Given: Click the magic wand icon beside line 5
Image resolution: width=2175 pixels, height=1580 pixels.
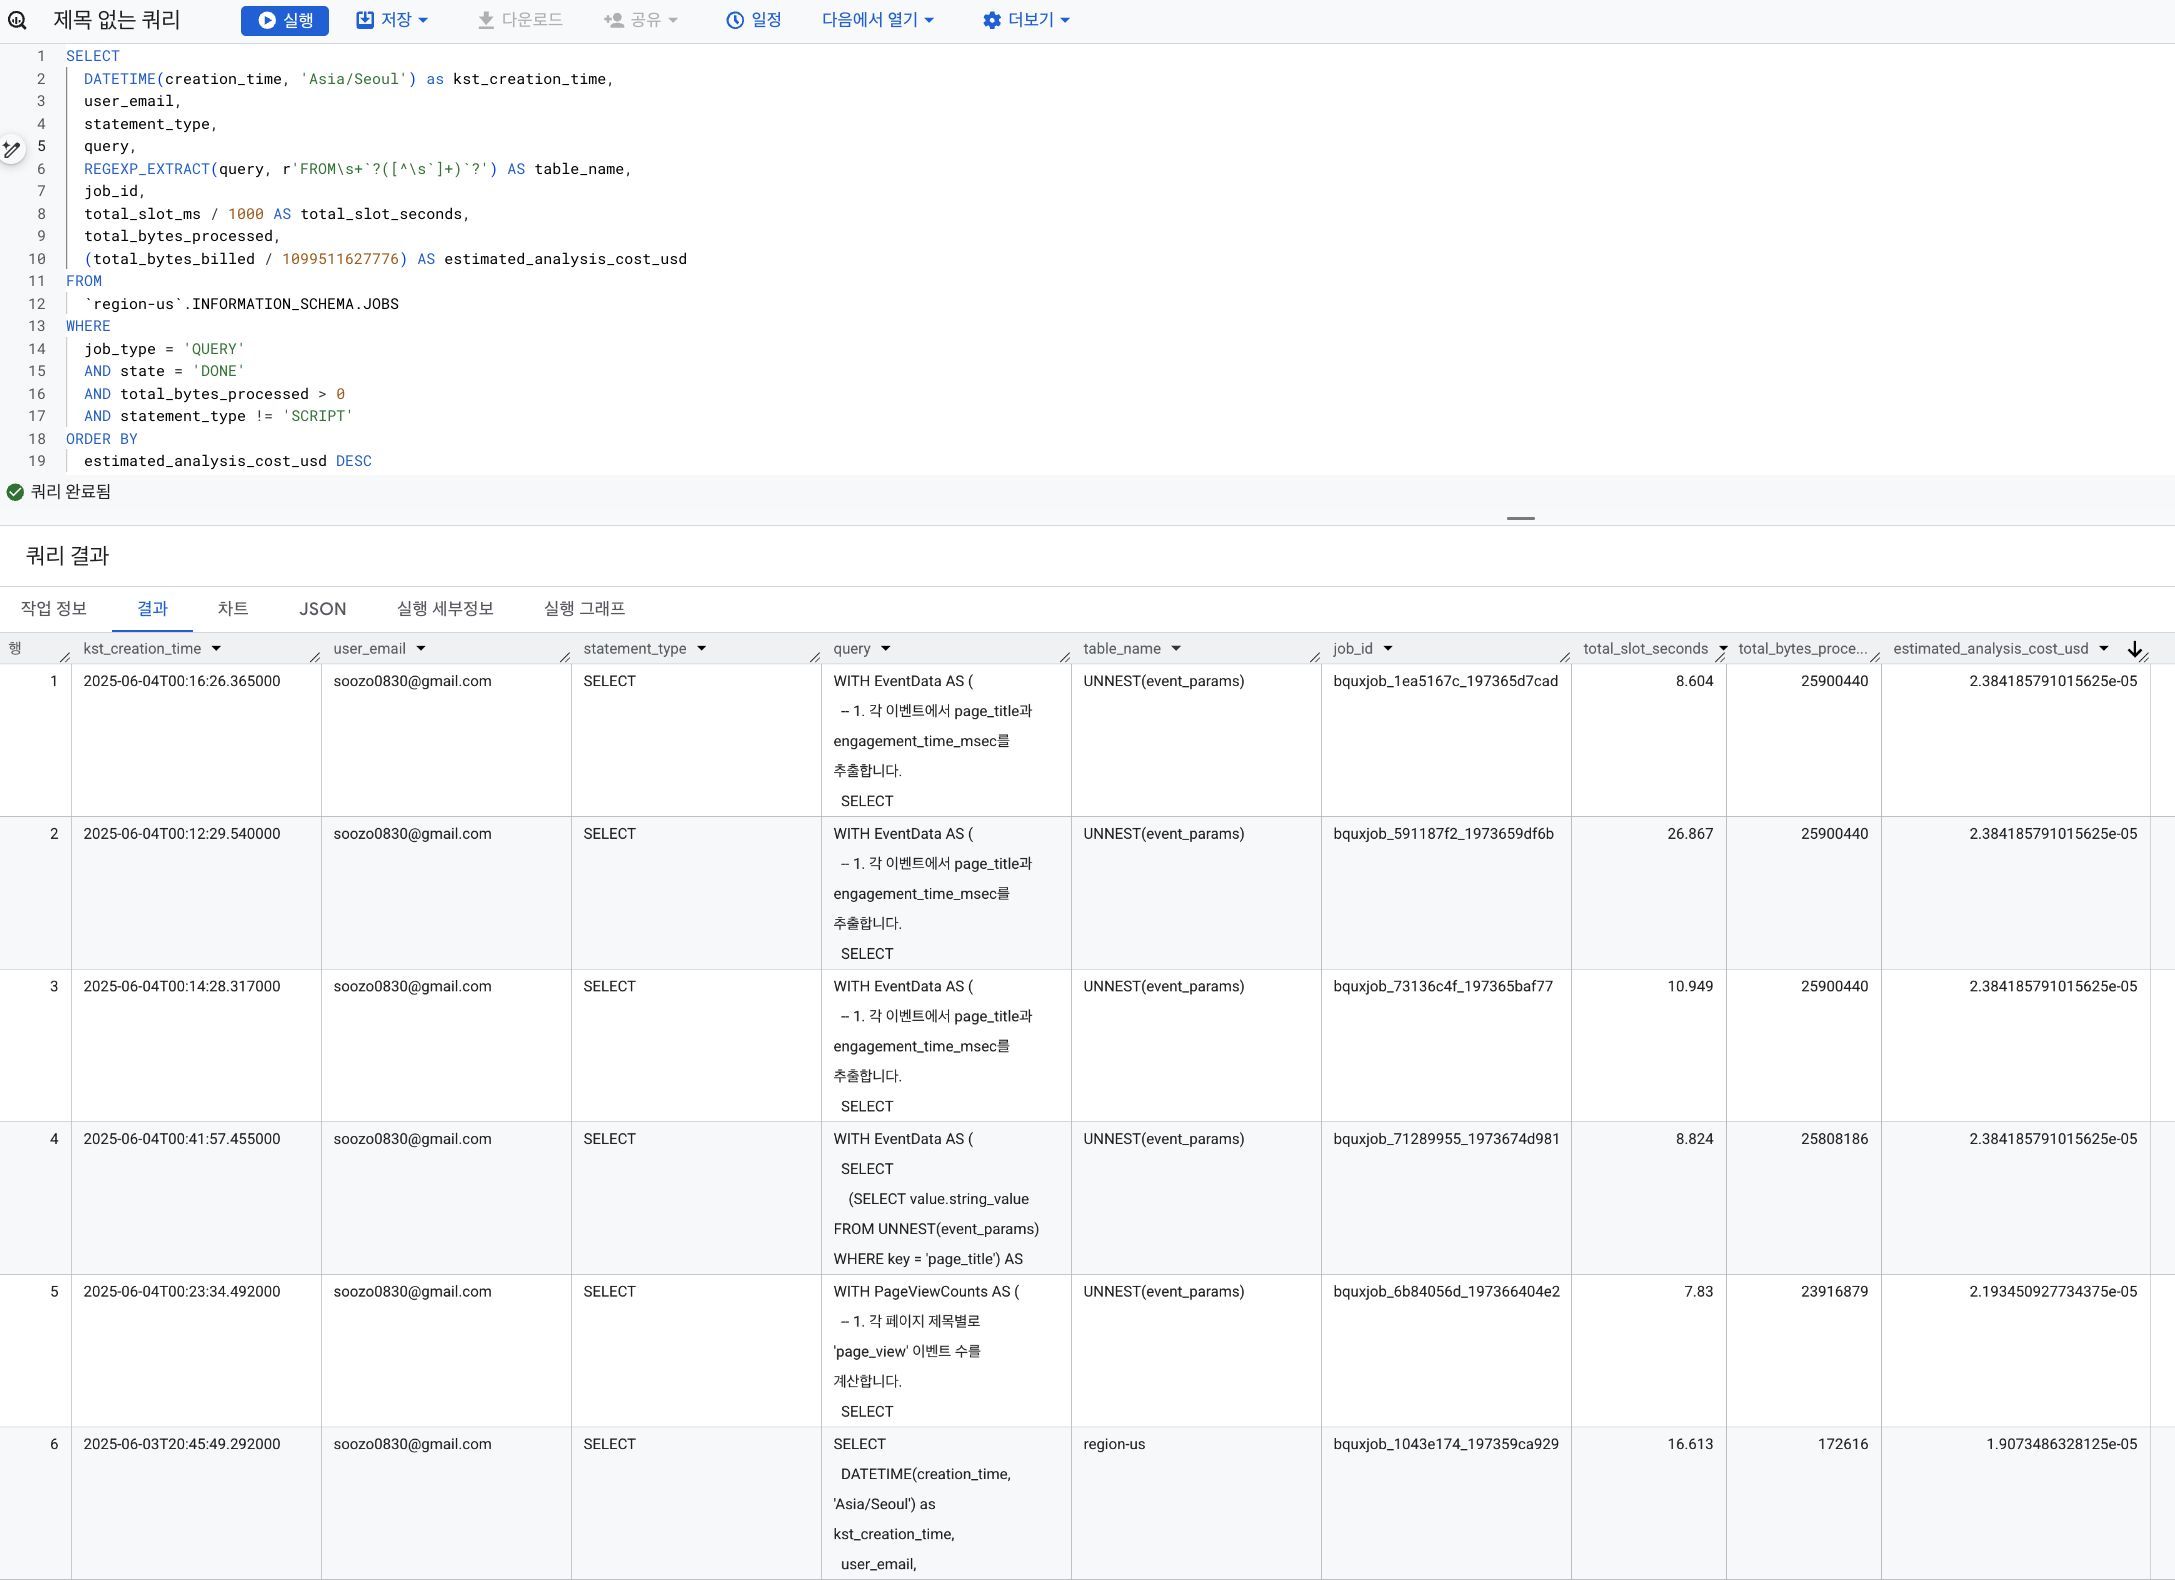Looking at the screenshot, I should (x=12, y=150).
